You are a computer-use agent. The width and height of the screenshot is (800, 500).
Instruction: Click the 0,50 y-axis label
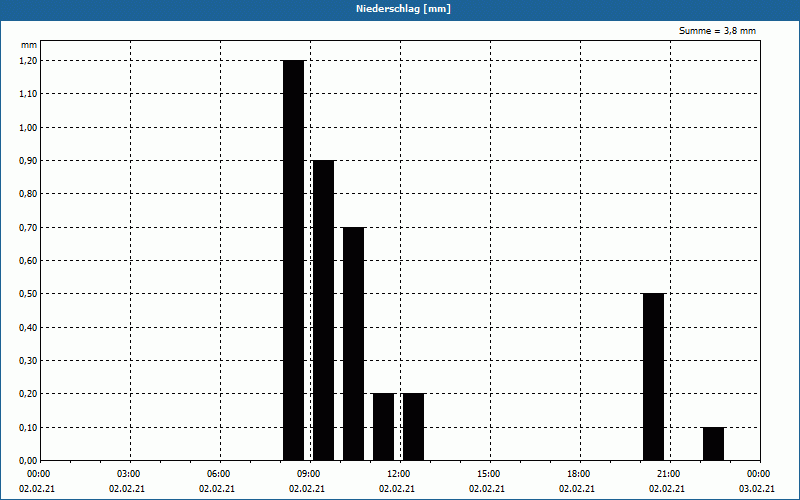28,294
